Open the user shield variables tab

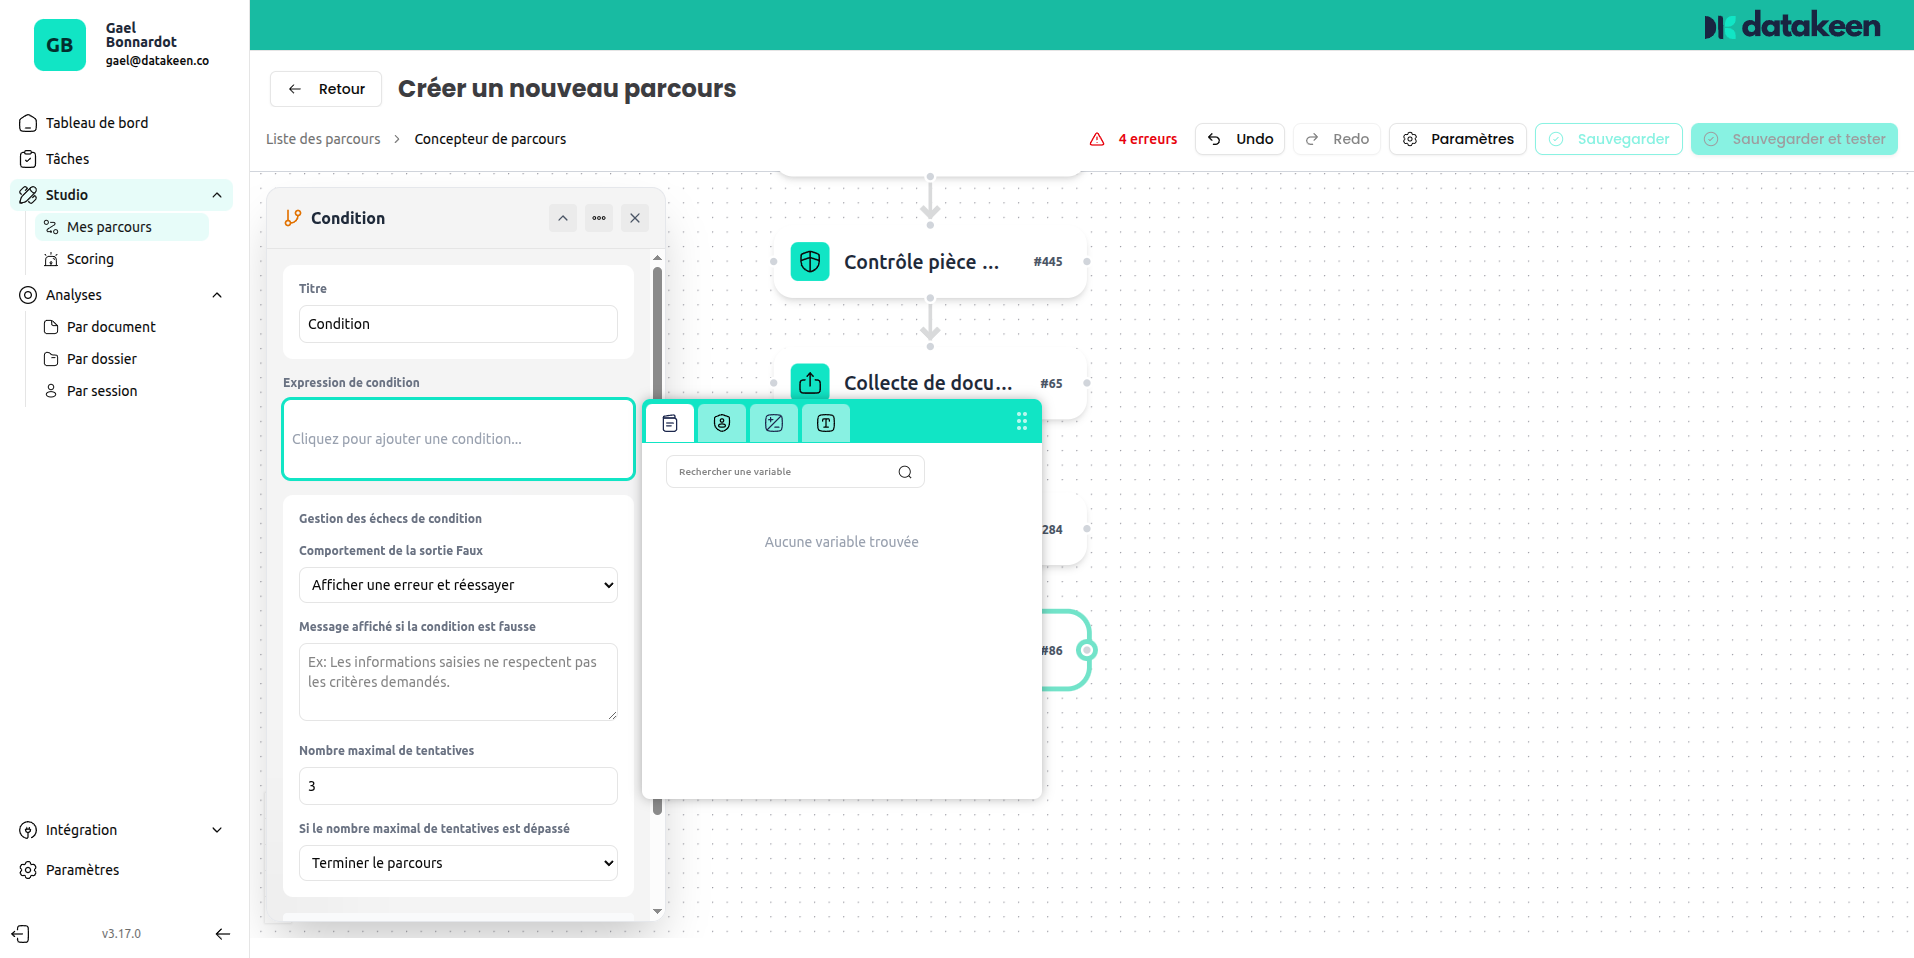coord(722,423)
